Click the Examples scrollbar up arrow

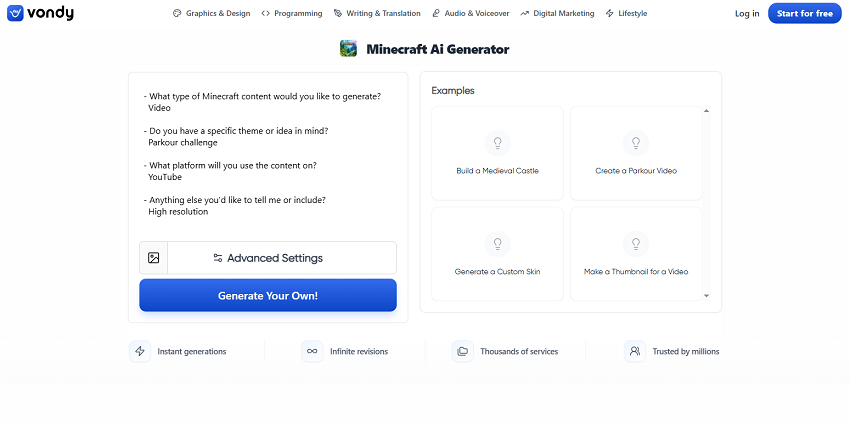pos(706,111)
